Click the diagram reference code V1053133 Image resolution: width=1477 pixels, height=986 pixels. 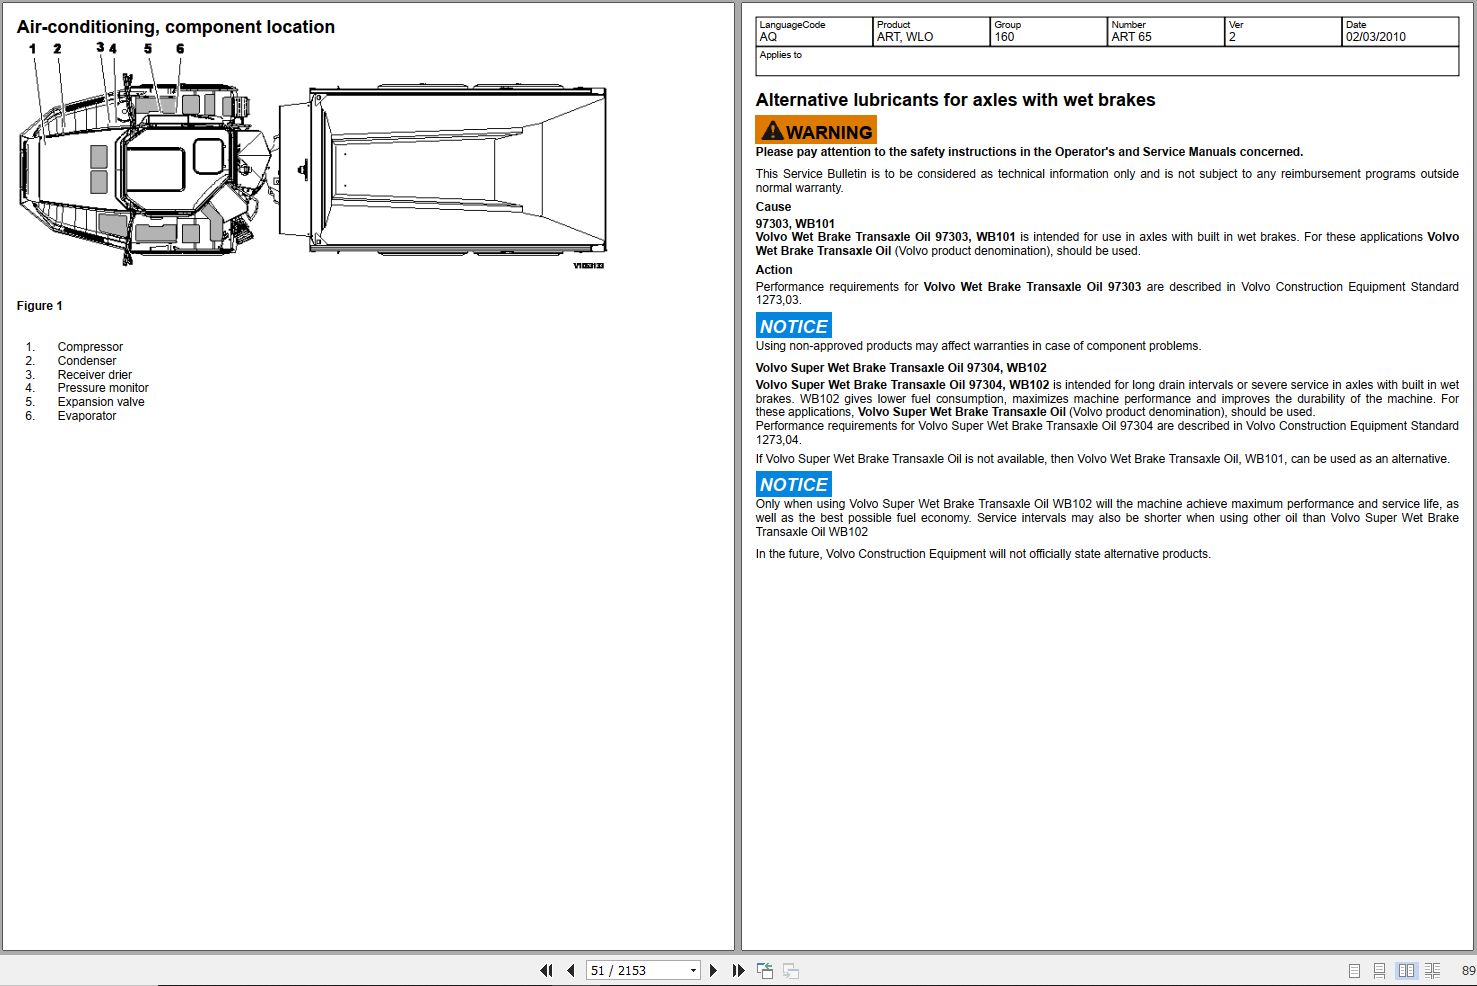tap(589, 266)
